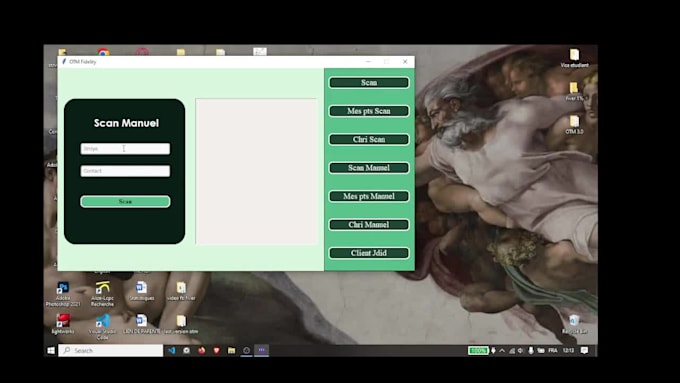
Task: Open Adobe Photoshop 2021 desktop shortcut
Action: pos(63,294)
